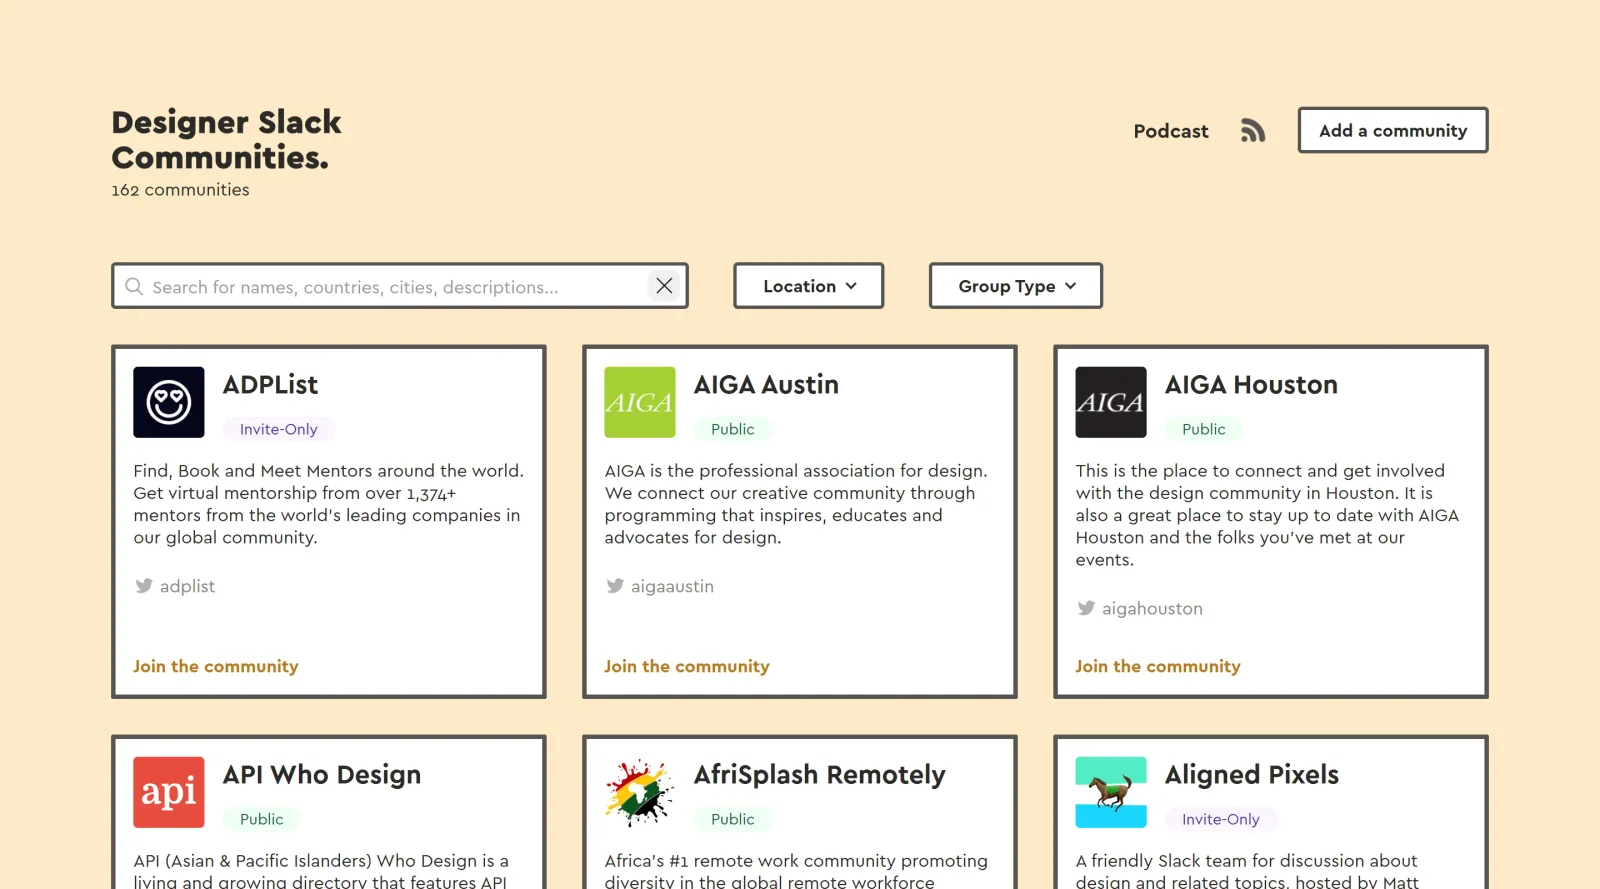Click the Twitter icon beside aigaaustin

(x=615, y=586)
